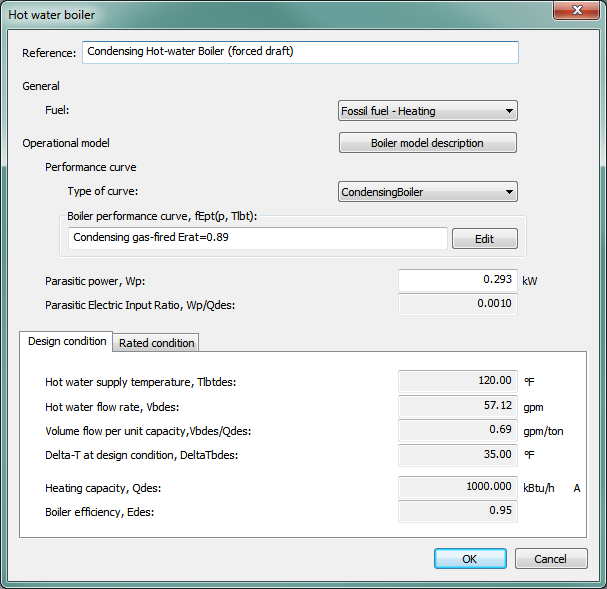Open the Fuel dropdown

click(x=428, y=111)
